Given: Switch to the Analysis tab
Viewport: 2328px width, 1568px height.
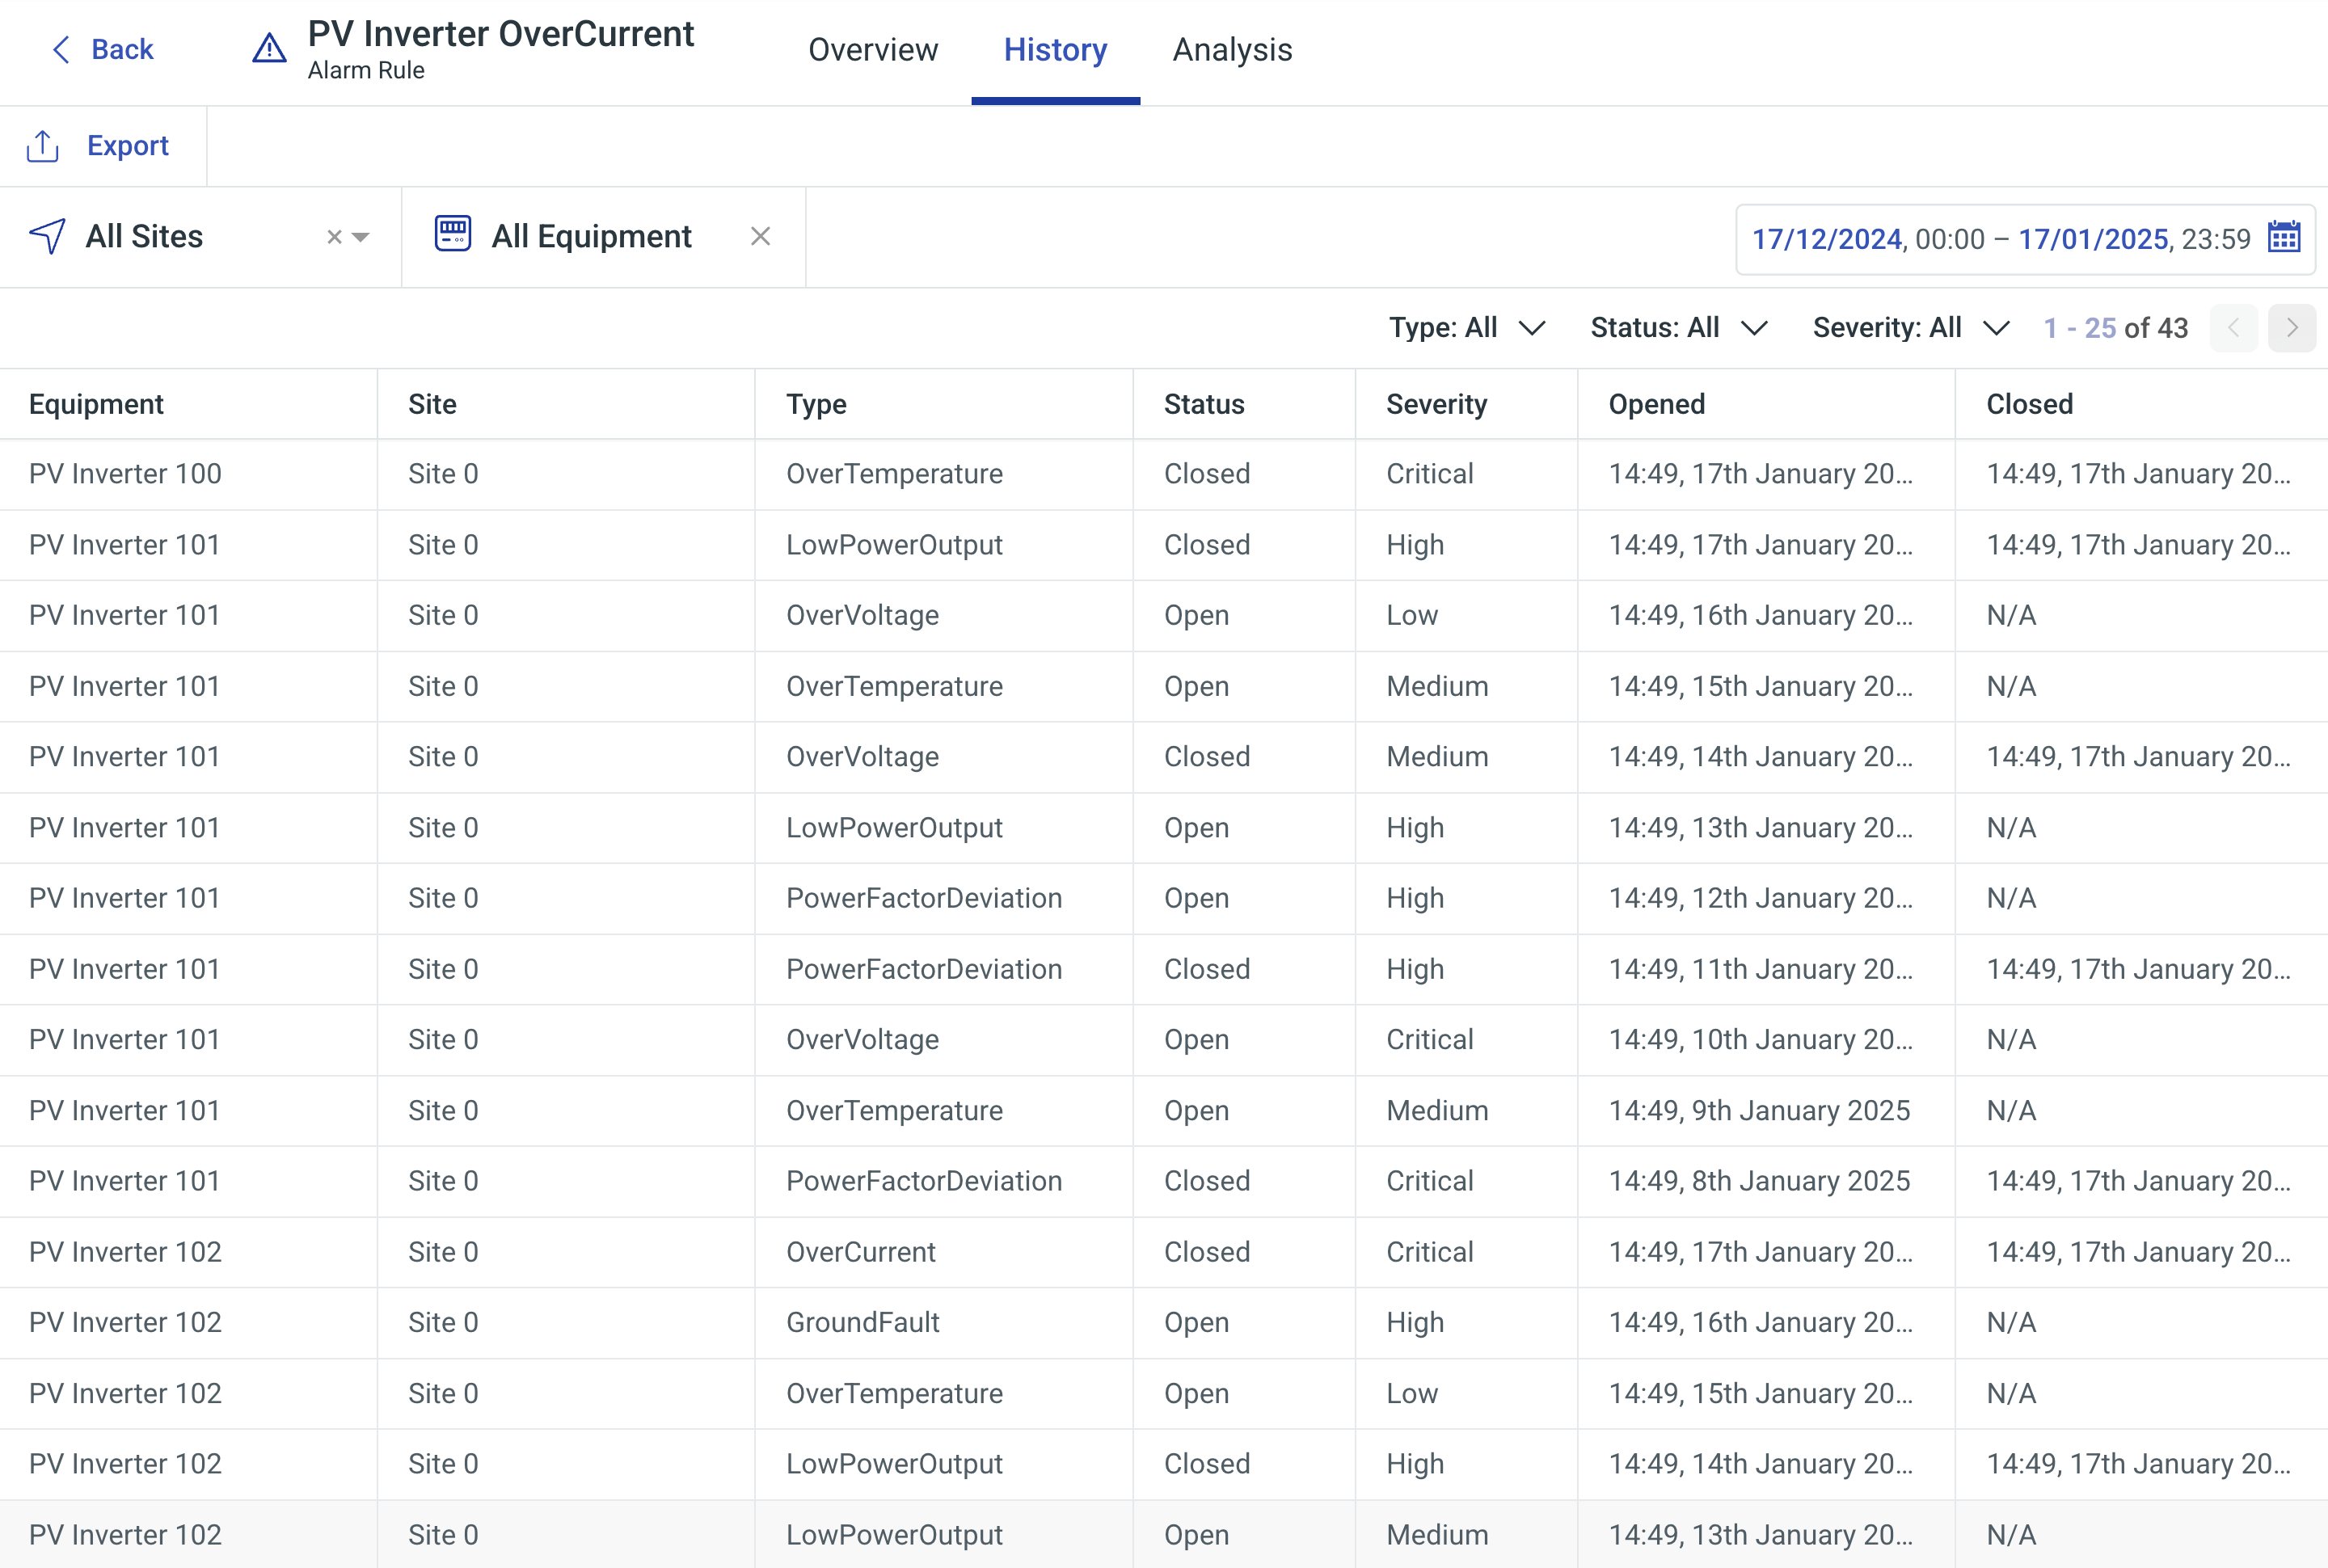Looking at the screenshot, I should pyautogui.click(x=1232, y=50).
